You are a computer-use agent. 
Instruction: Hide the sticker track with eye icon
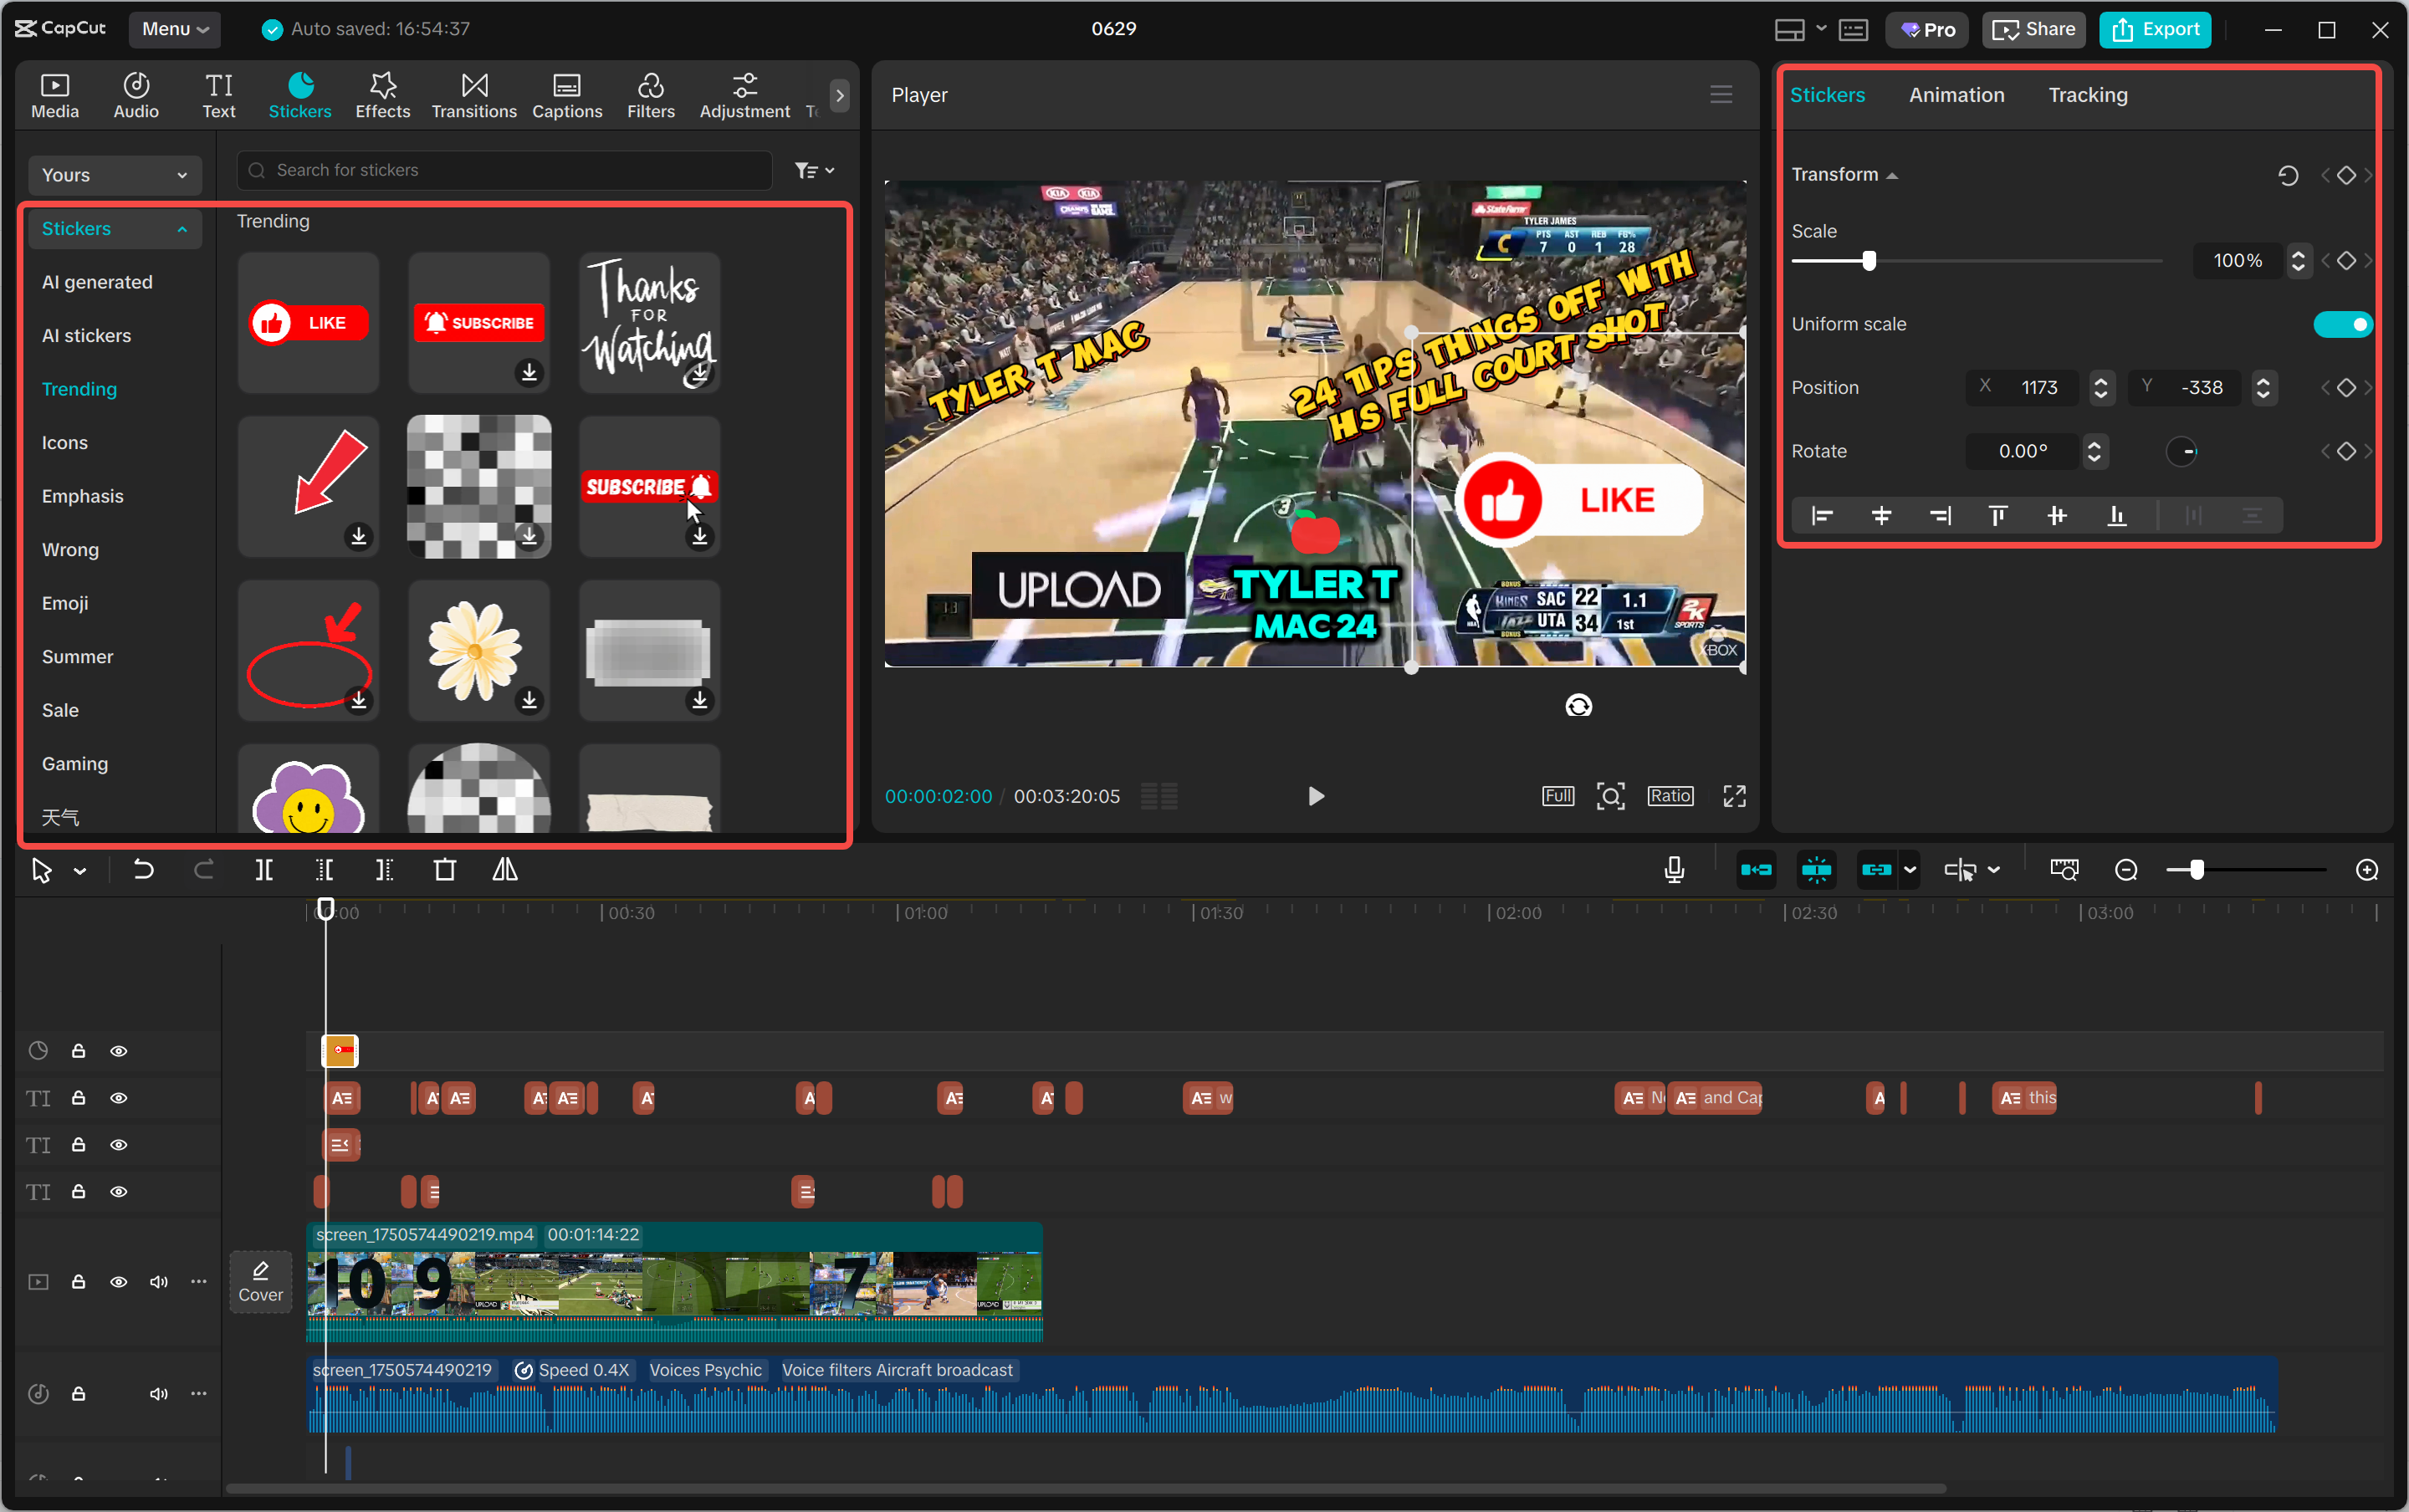[x=119, y=1051]
